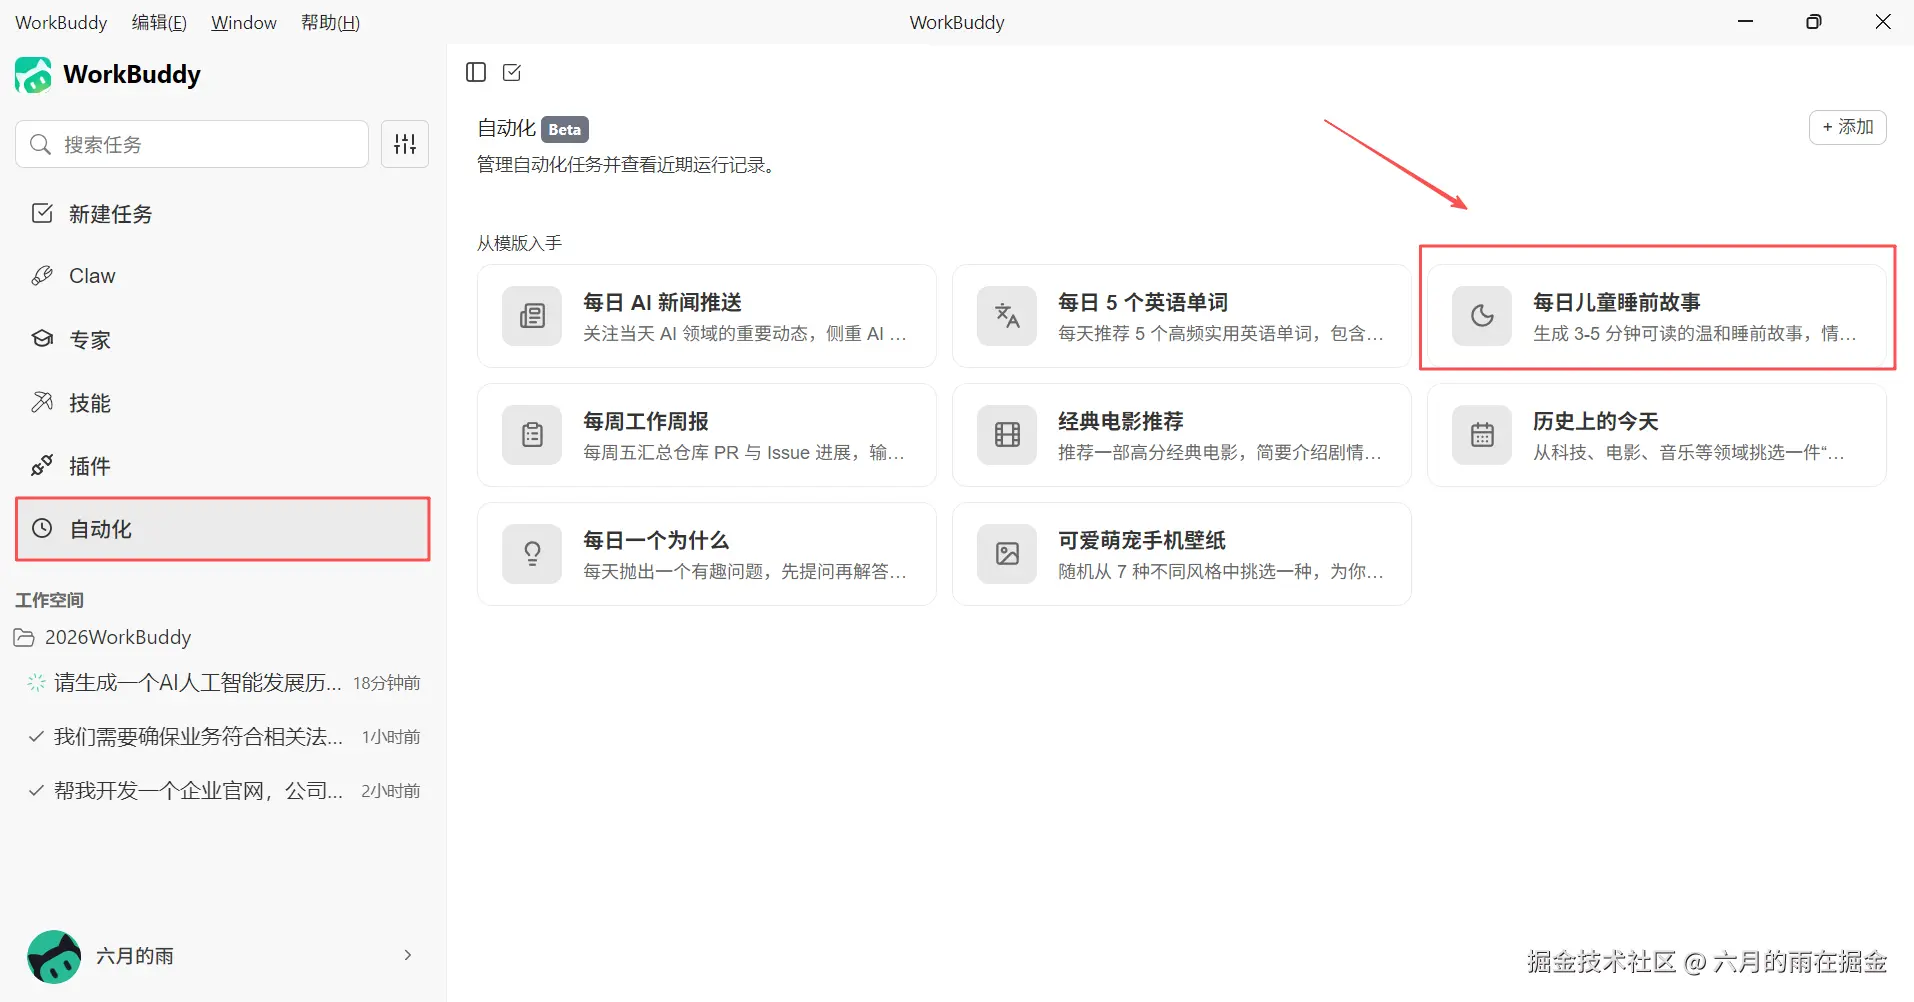Viewport: 1914px width, 1002px height.
Task: Click the 插件 plug icon
Action: pyautogui.click(x=42, y=465)
